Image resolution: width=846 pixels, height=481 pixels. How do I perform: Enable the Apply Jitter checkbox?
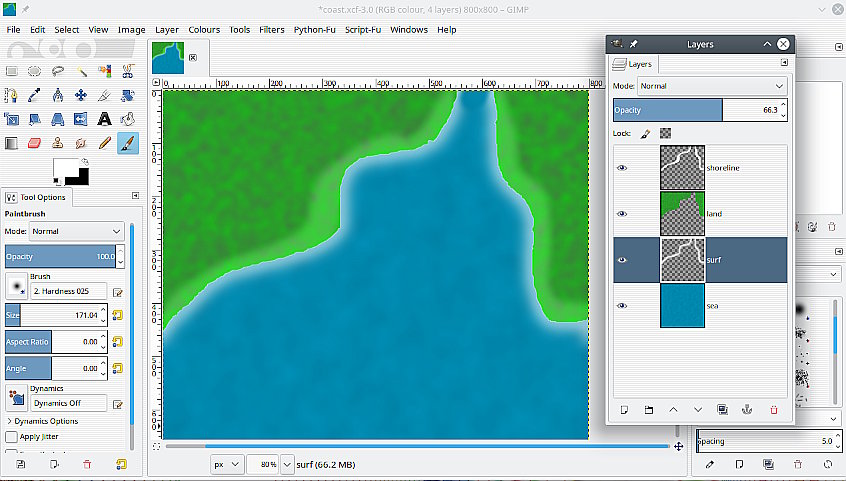click(x=12, y=437)
